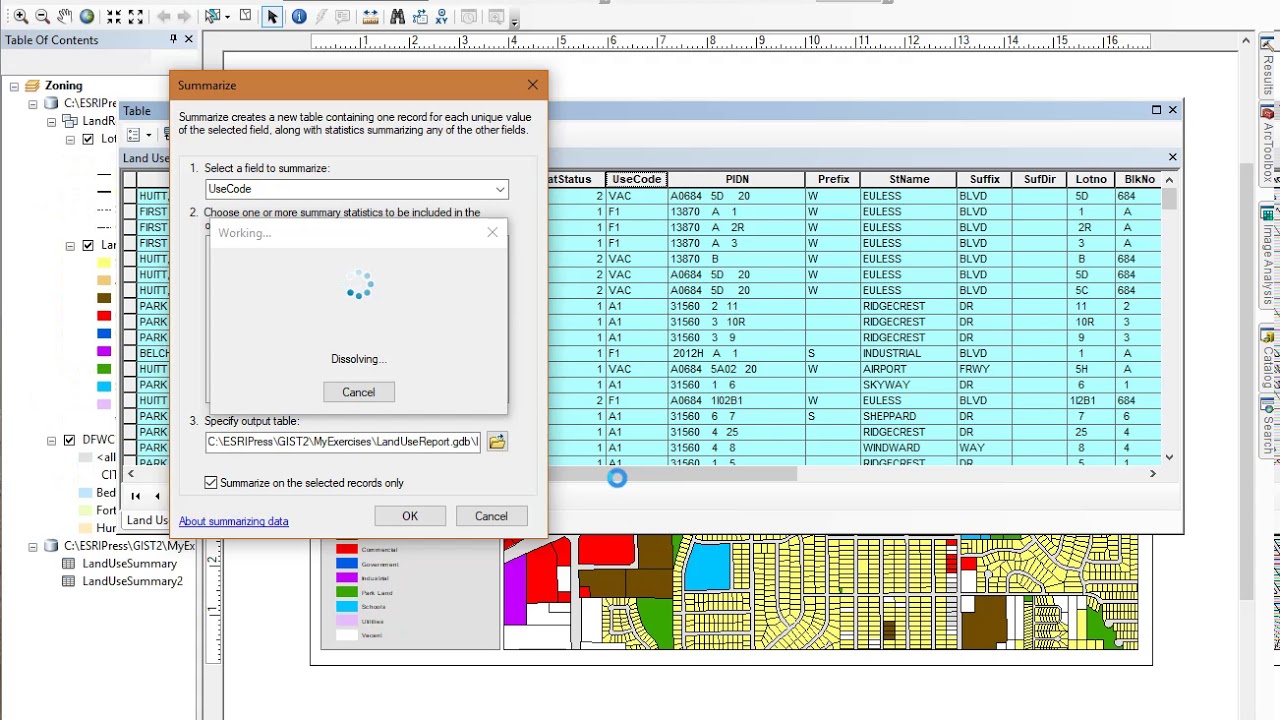Image resolution: width=1280 pixels, height=720 pixels.
Task: Open the Find binoculars tool
Action: click(397, 17)
